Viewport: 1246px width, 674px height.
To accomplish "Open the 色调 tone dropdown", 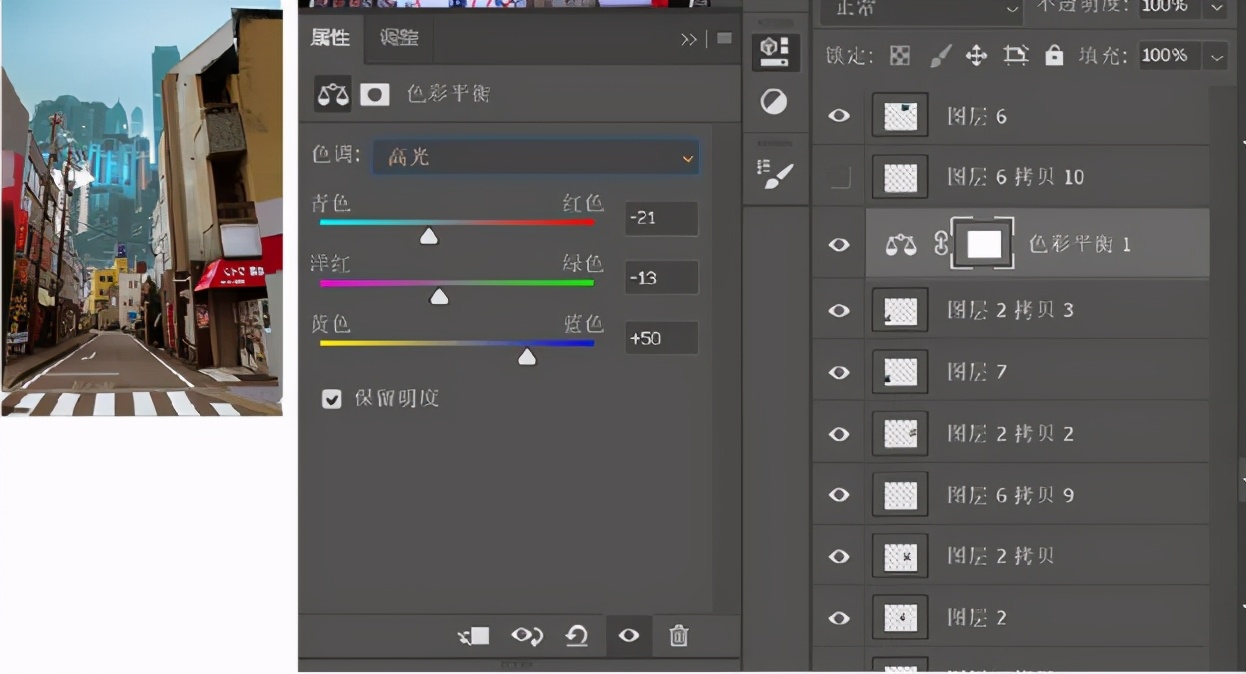I will (x=536, y=157).
